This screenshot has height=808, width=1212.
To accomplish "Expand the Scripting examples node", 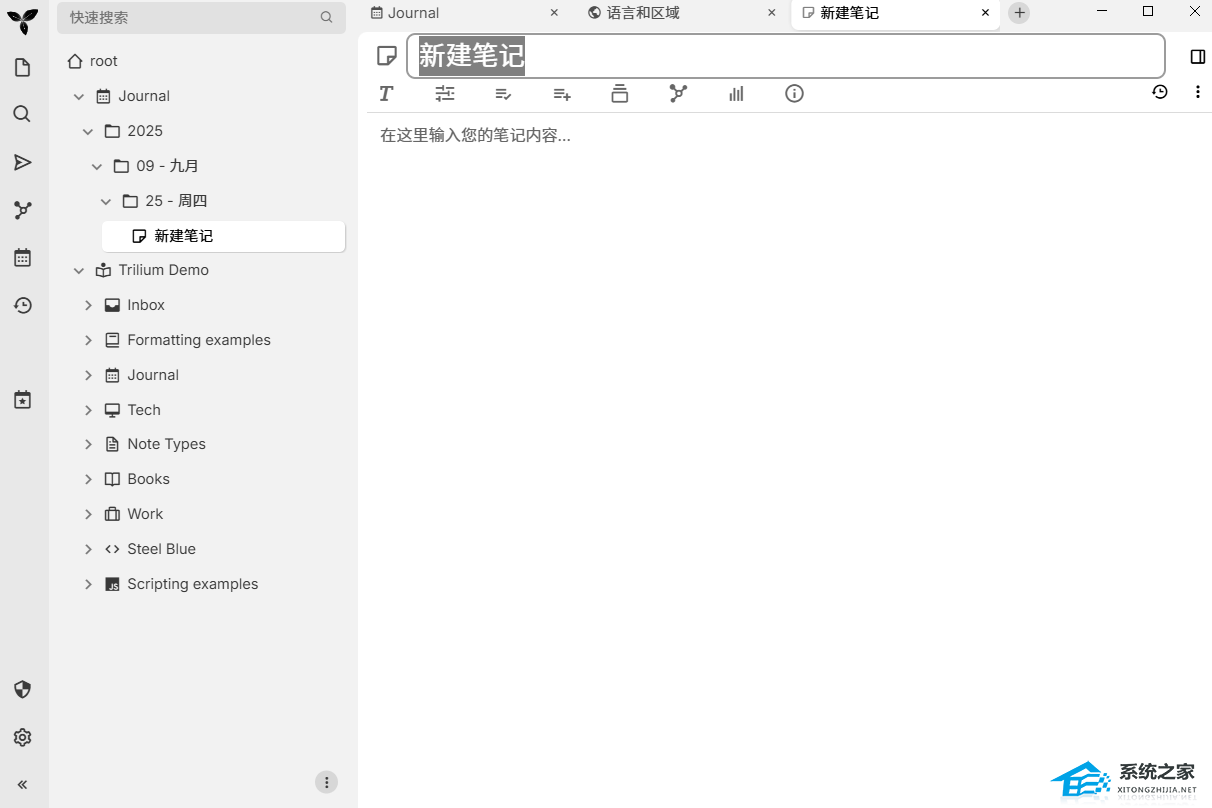I will (x=88, y=584).
